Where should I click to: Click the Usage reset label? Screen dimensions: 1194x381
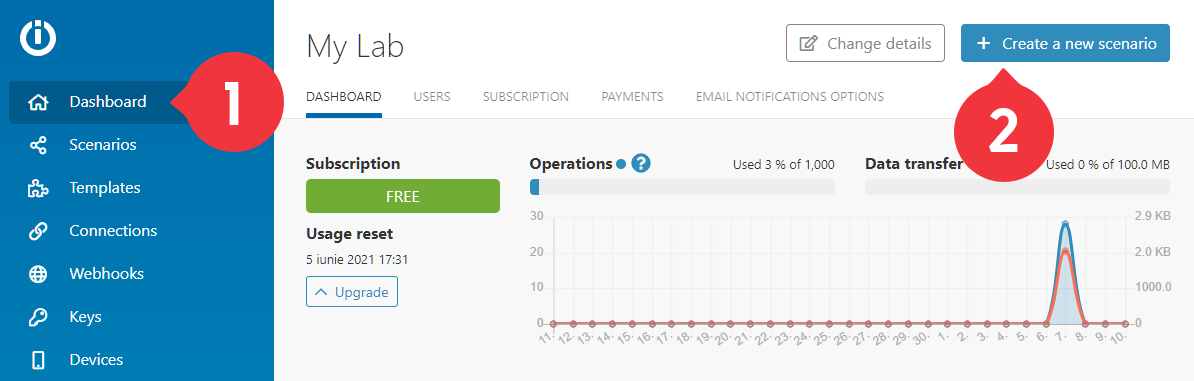[350, 234]
